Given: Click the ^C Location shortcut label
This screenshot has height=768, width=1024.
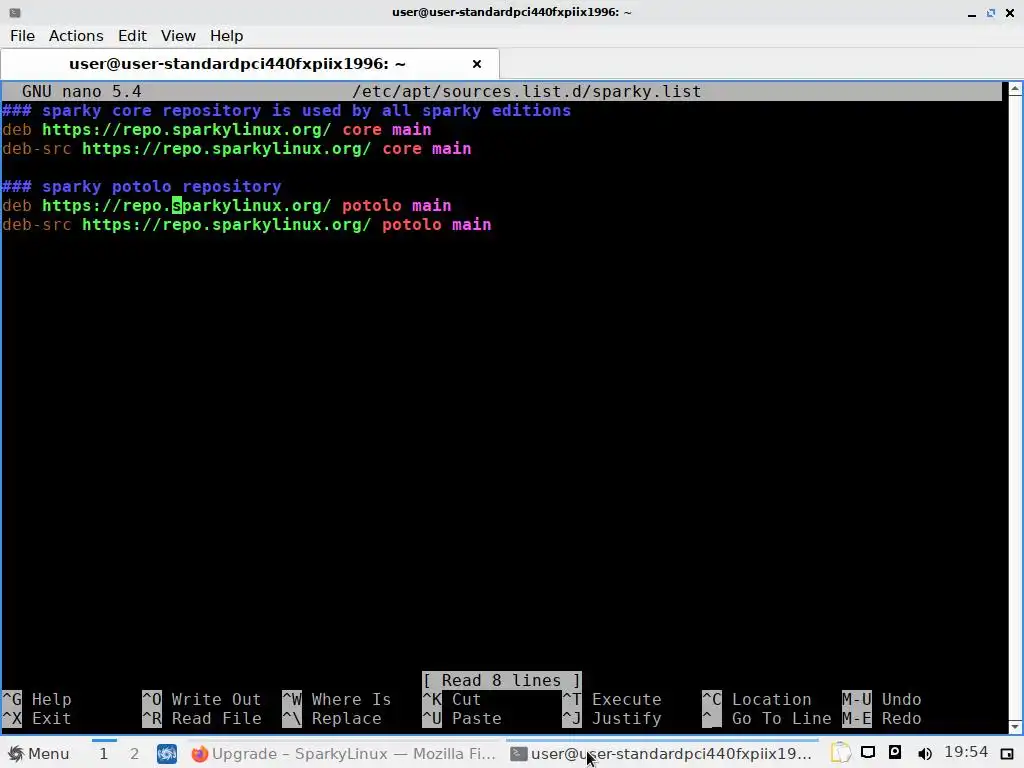Looking at the screenshot, I should tap(757, 699).
